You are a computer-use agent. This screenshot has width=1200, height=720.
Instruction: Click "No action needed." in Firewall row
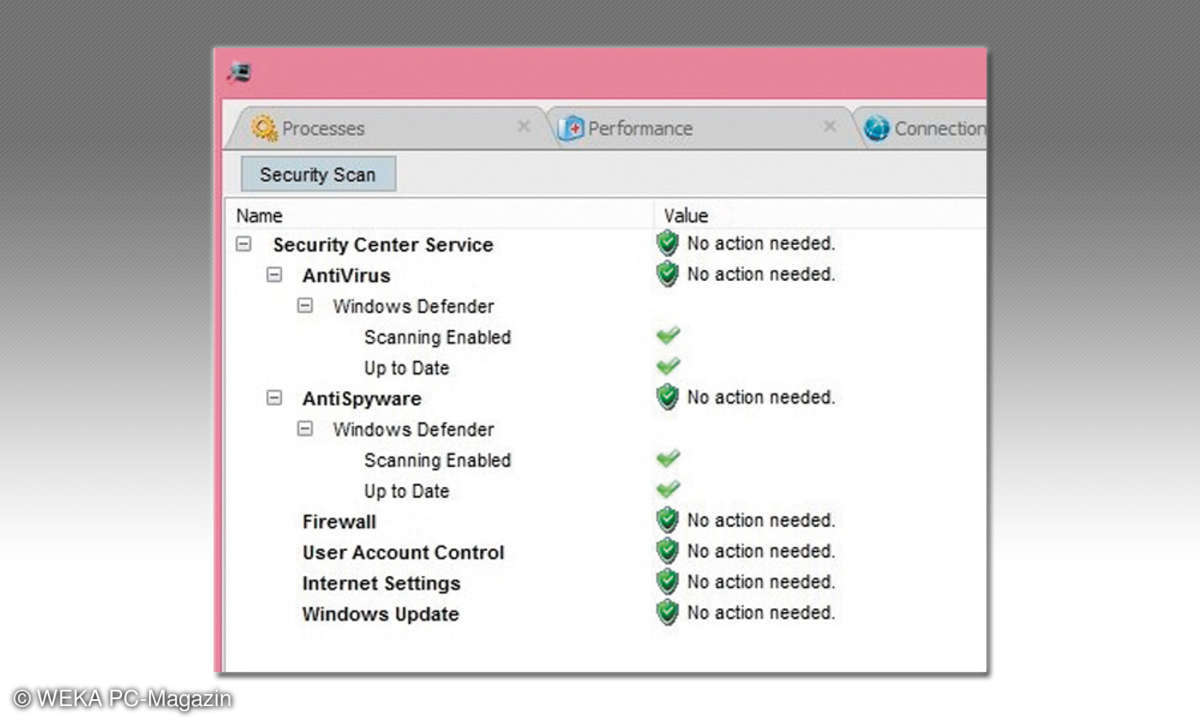coord(761,520)
